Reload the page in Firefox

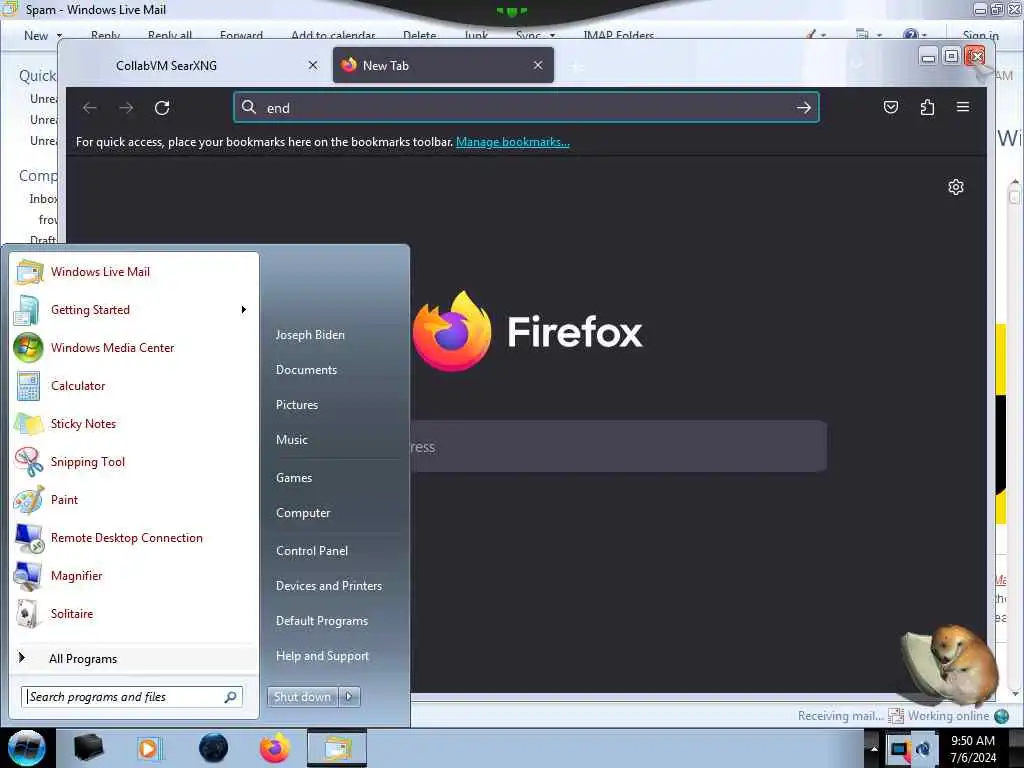tap(162, 108)
